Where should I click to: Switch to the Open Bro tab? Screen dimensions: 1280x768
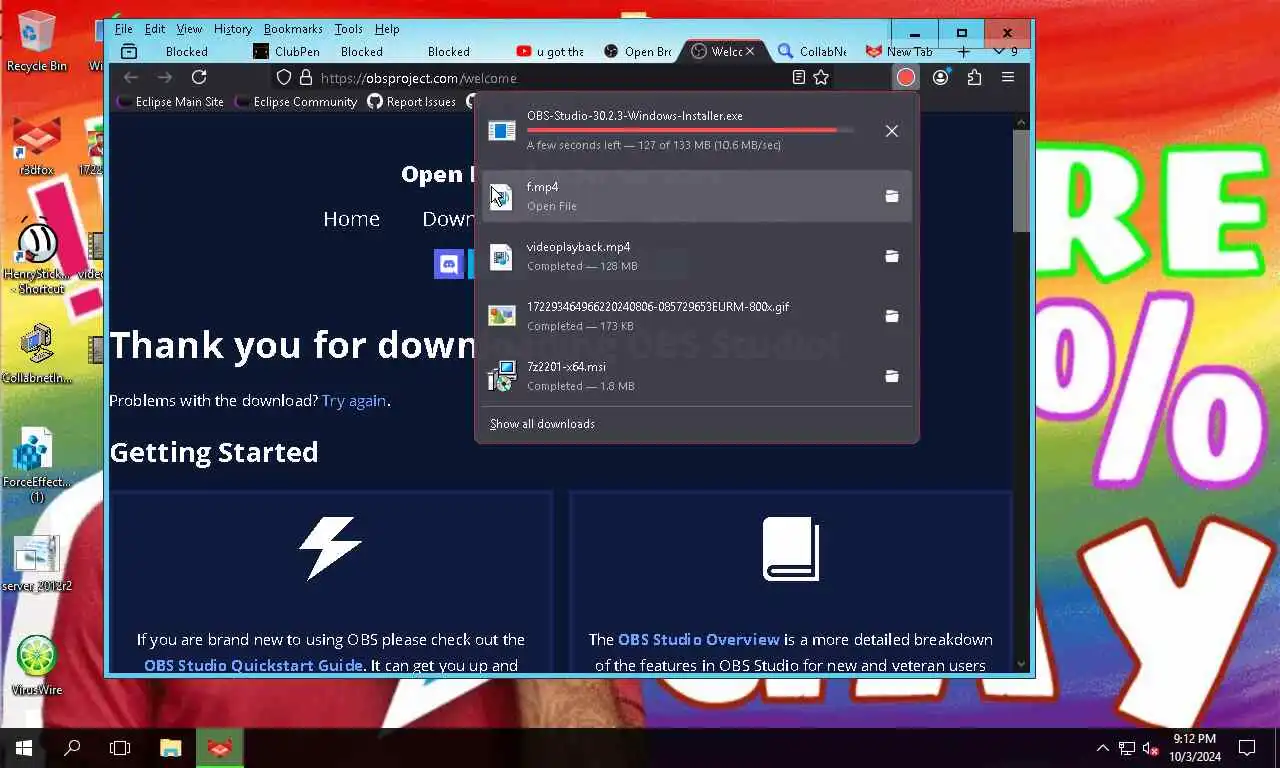click(638, 51)
